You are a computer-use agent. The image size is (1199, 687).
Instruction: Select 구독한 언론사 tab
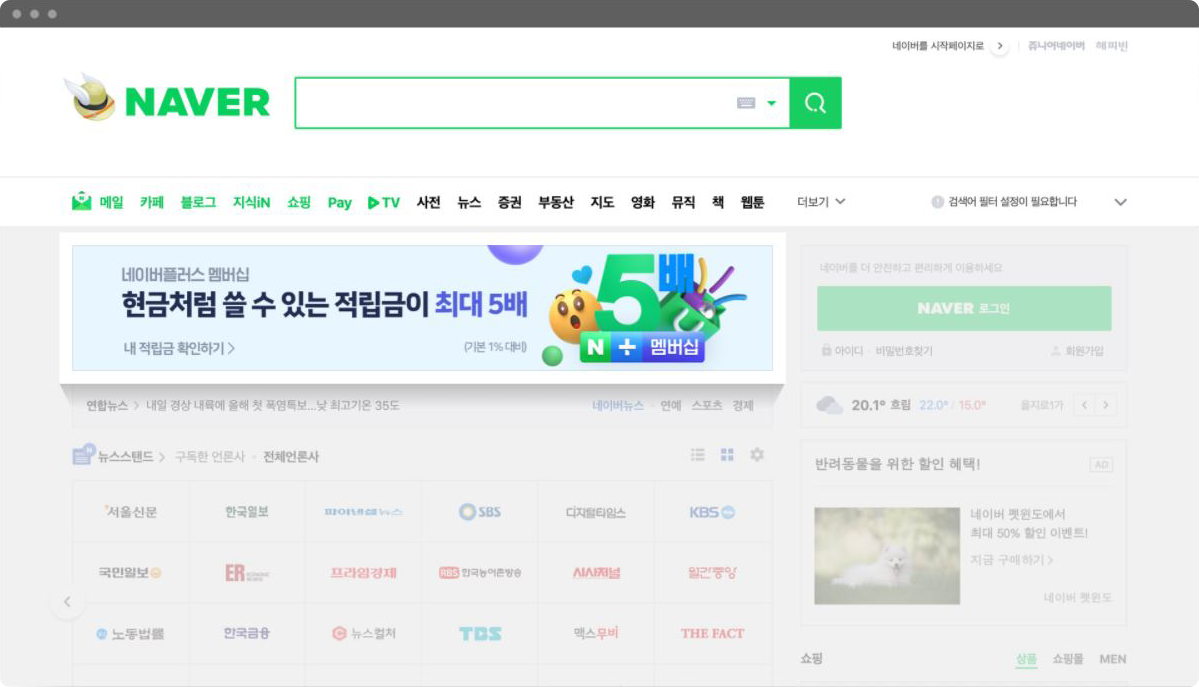pyautogui.click(x=210, y=457)
